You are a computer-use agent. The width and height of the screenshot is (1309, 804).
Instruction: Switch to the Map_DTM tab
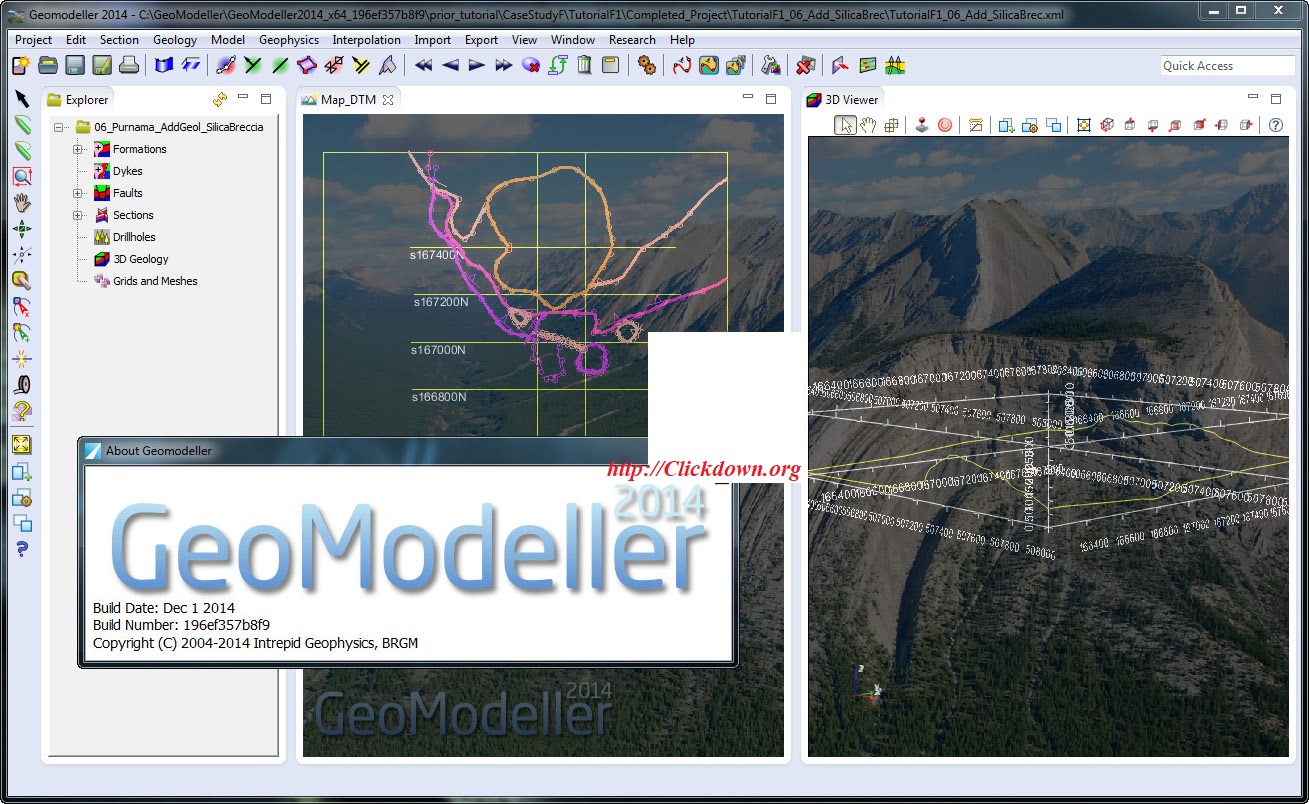[348, 99]
